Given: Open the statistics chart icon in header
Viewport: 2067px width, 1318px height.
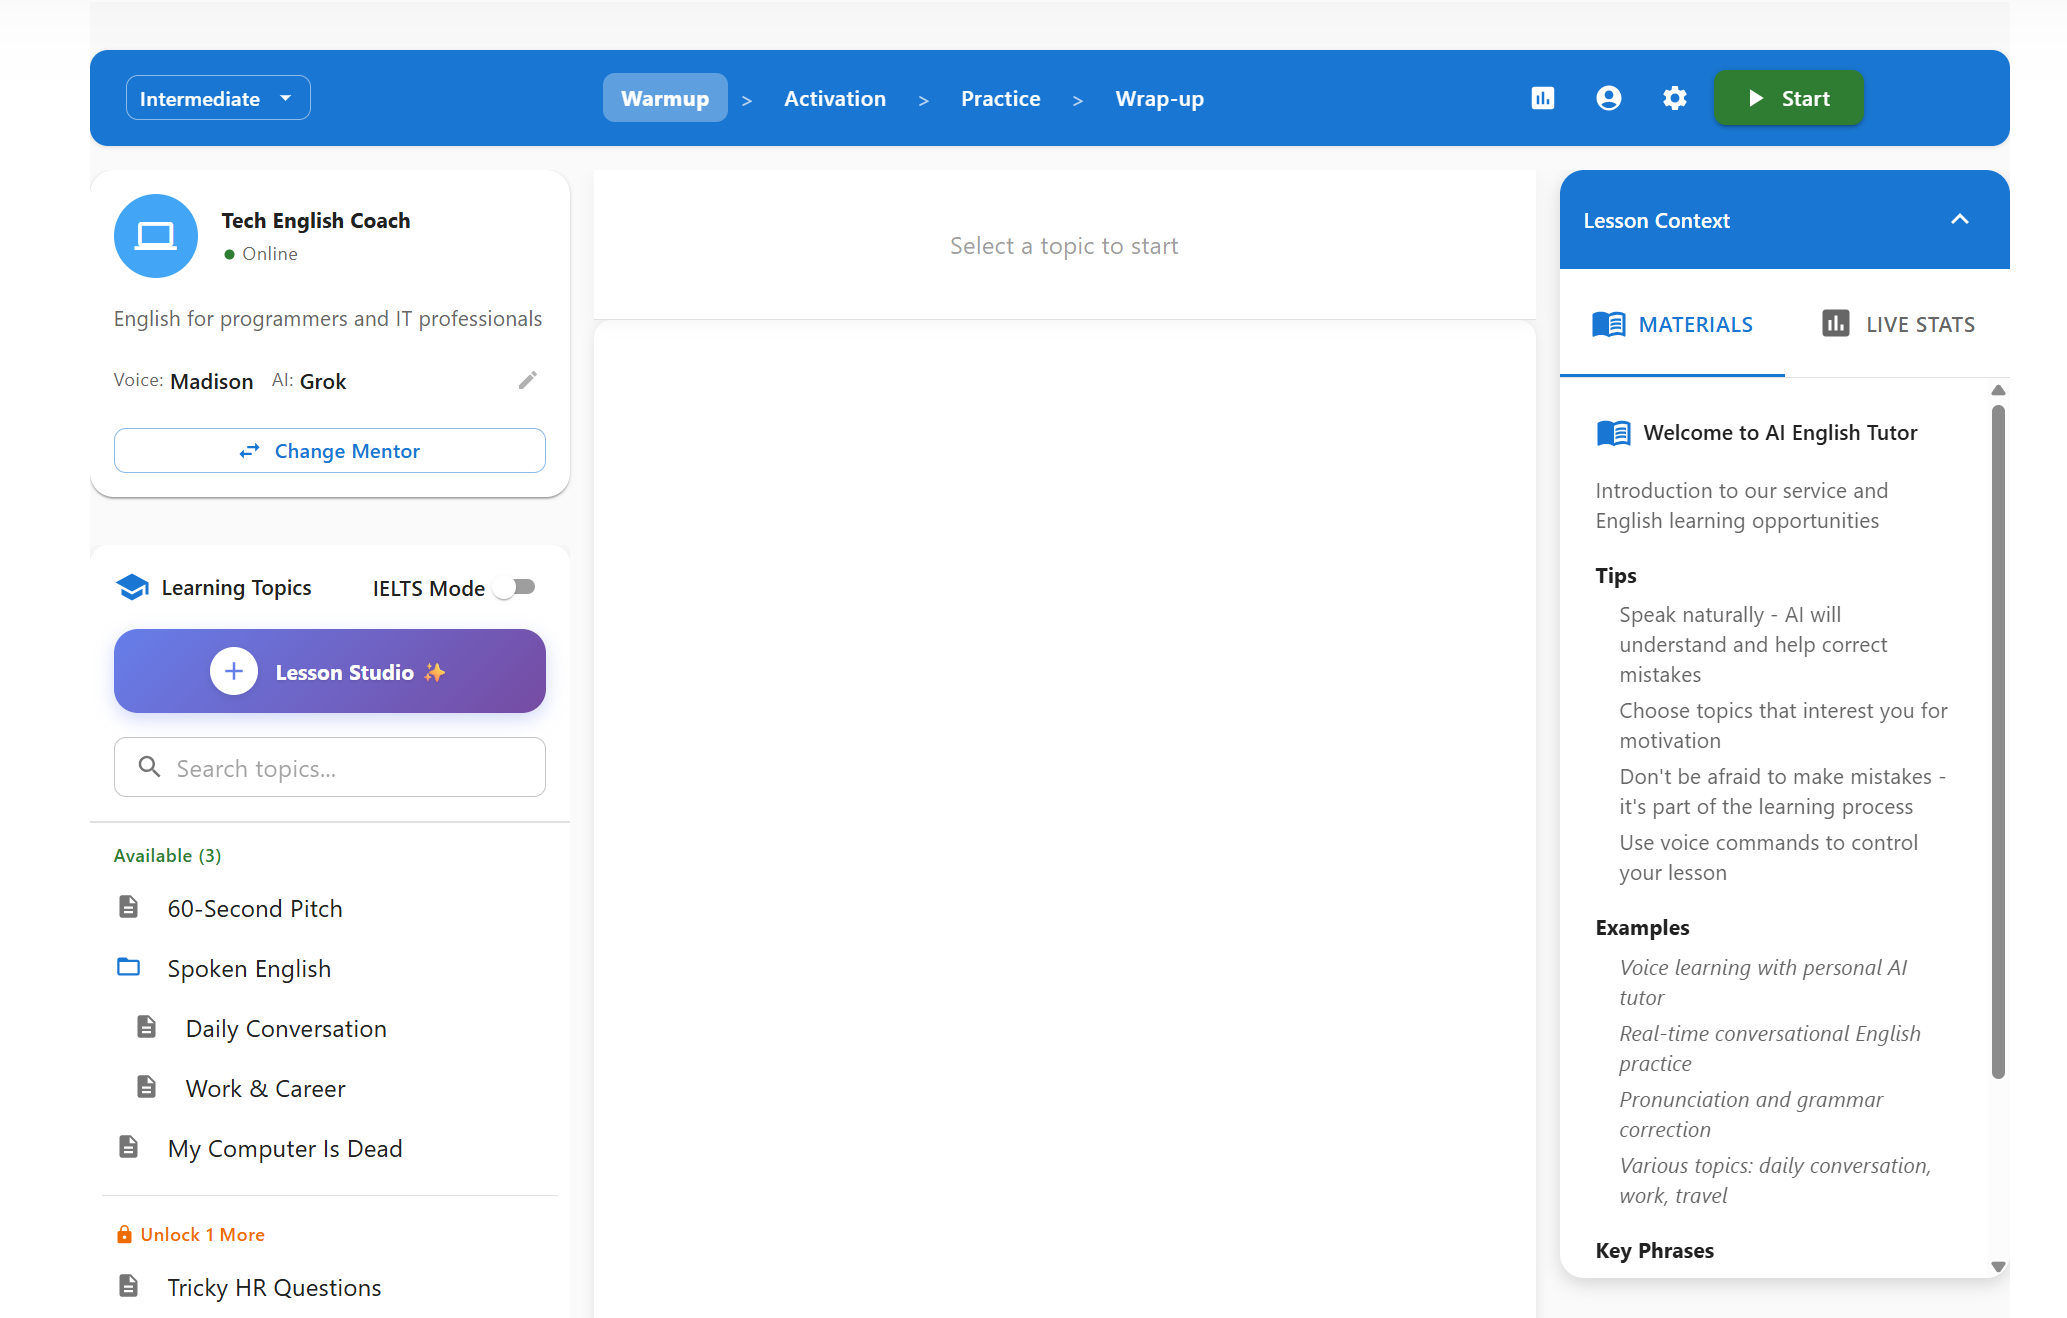Looking at the screenshot, I should tap(1542, 98).
